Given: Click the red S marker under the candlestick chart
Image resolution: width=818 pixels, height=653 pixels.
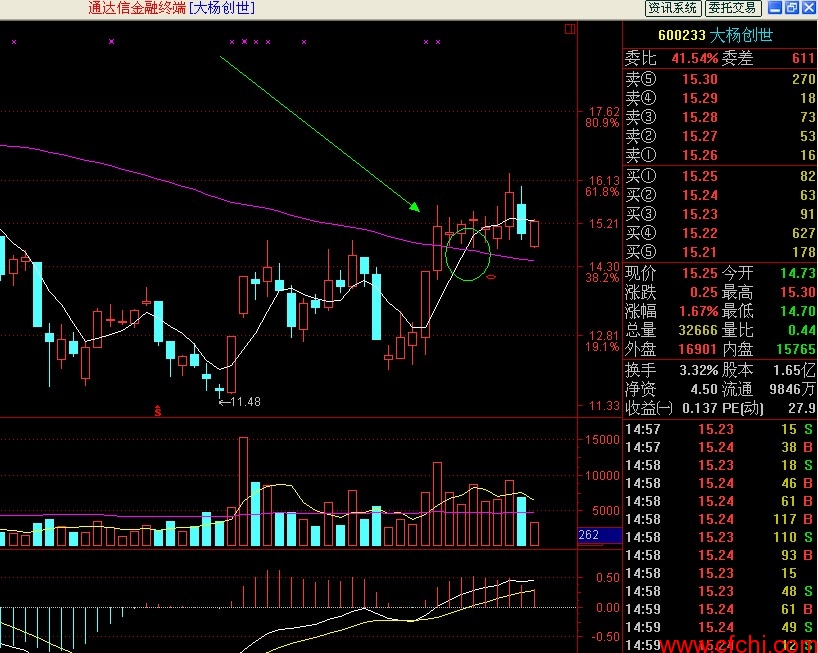Looking at the screenshot, I should coord(158,411).
